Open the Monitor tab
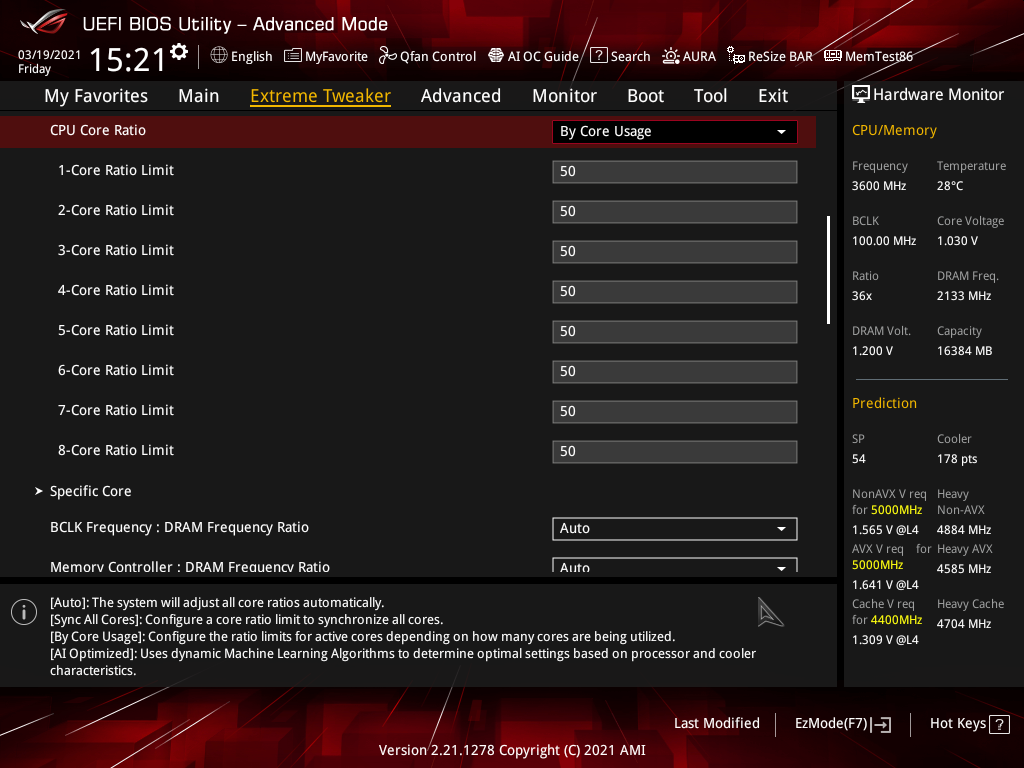 click(x=564, y=96)
